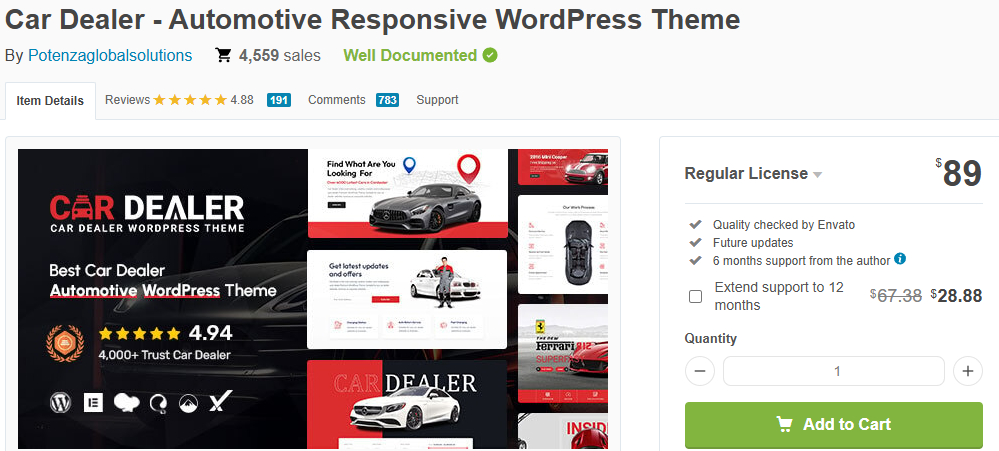The image size is (999, 451).
Task: Click the checkmark beside Quality checked by Envato
Action: (696, 224)
